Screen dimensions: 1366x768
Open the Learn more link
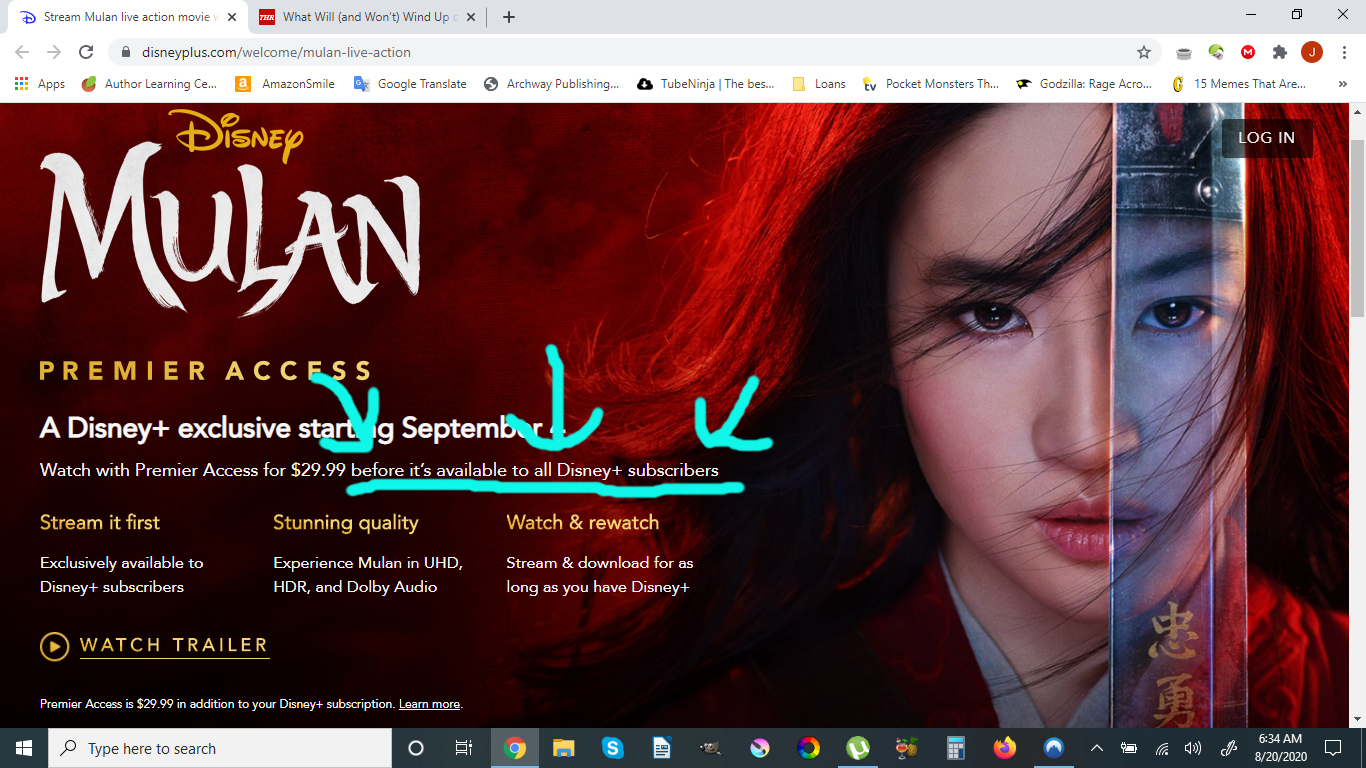pos(429,704)
